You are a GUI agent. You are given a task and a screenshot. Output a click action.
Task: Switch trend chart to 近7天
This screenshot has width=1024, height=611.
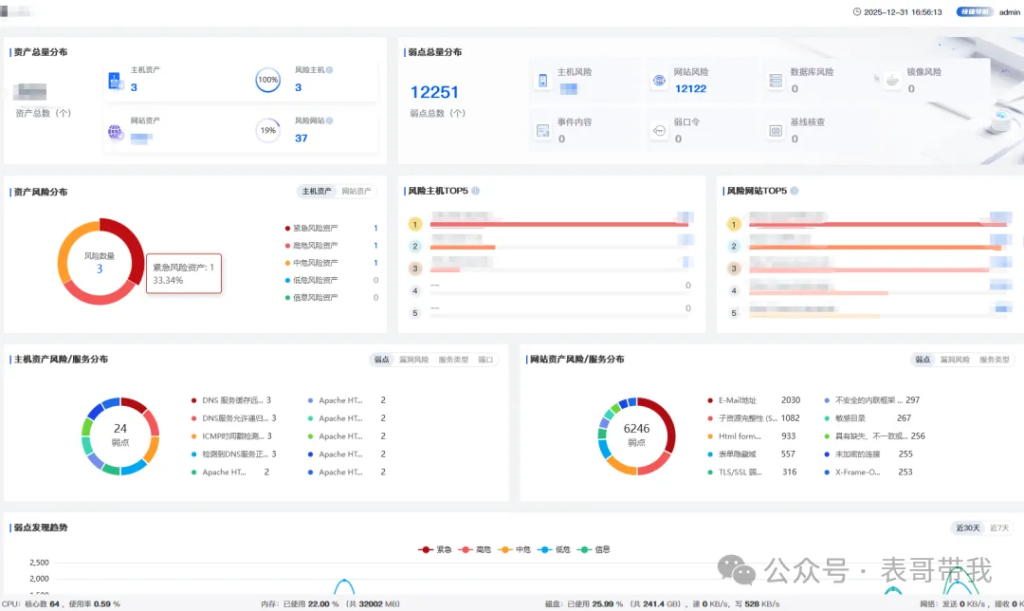click(x=998, y=527)
